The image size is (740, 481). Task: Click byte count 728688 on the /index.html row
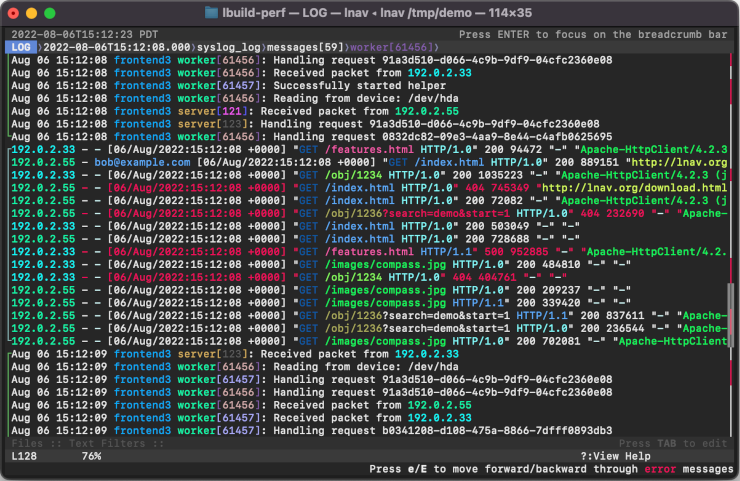tap(510, 239)
